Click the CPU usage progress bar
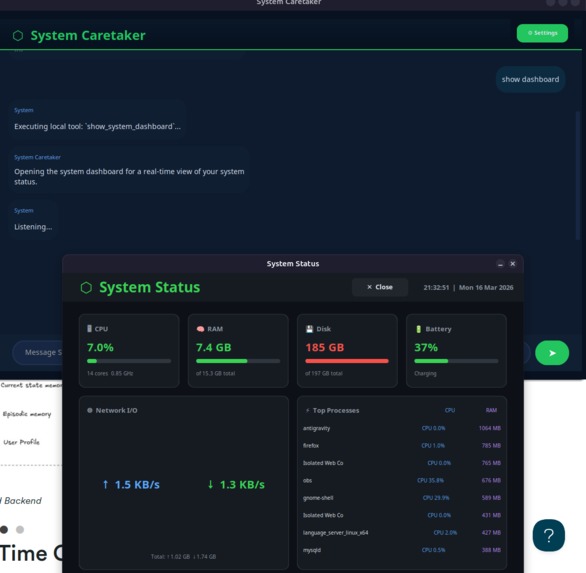 click(129, 361)
